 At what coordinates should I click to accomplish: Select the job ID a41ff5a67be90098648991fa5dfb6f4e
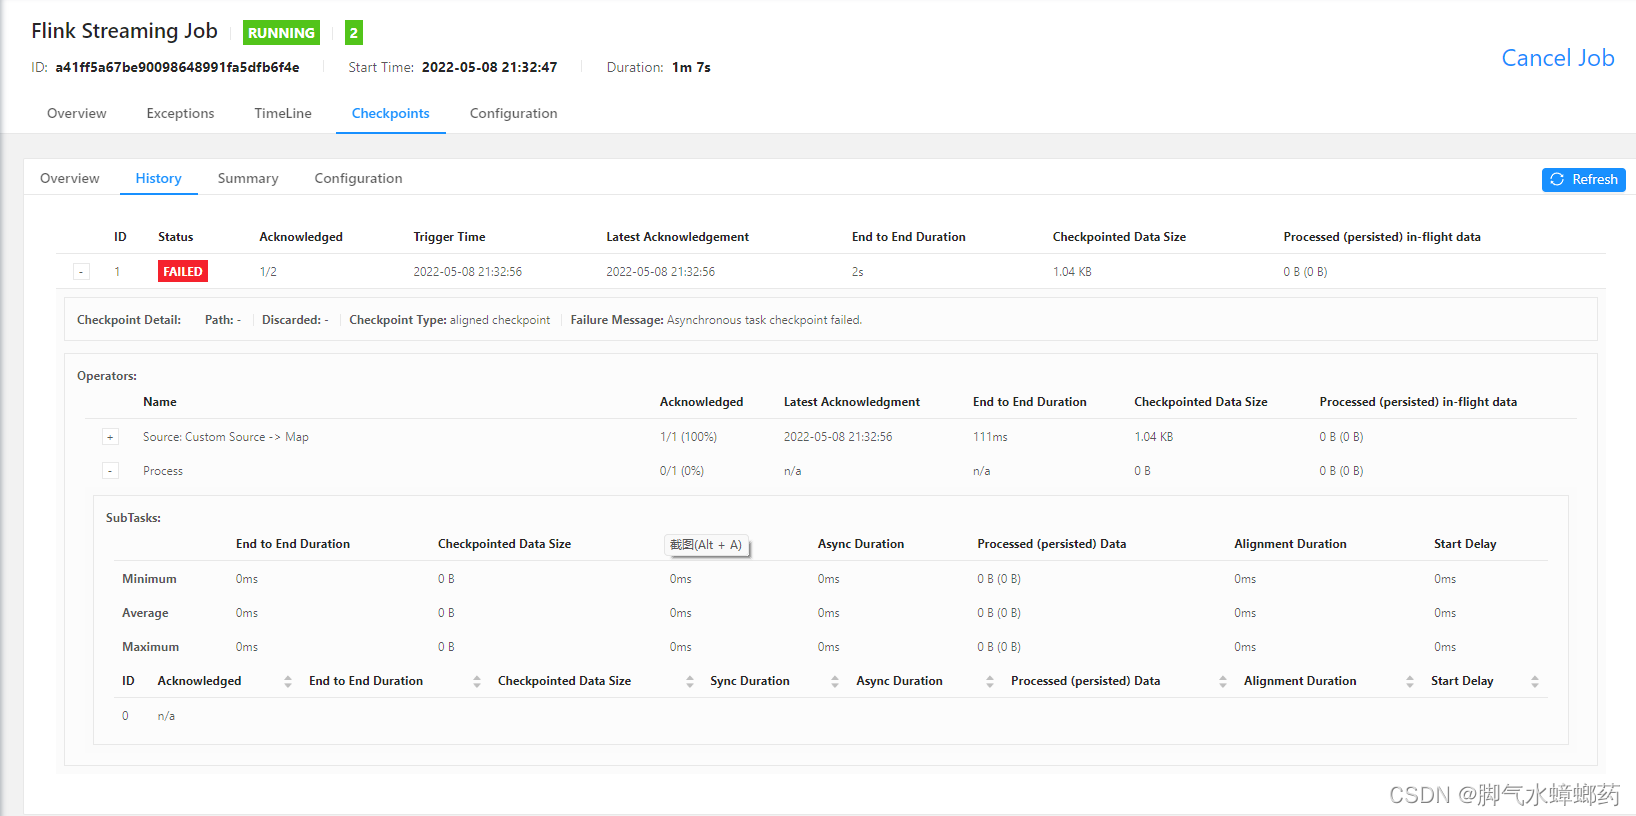point(177,67)
